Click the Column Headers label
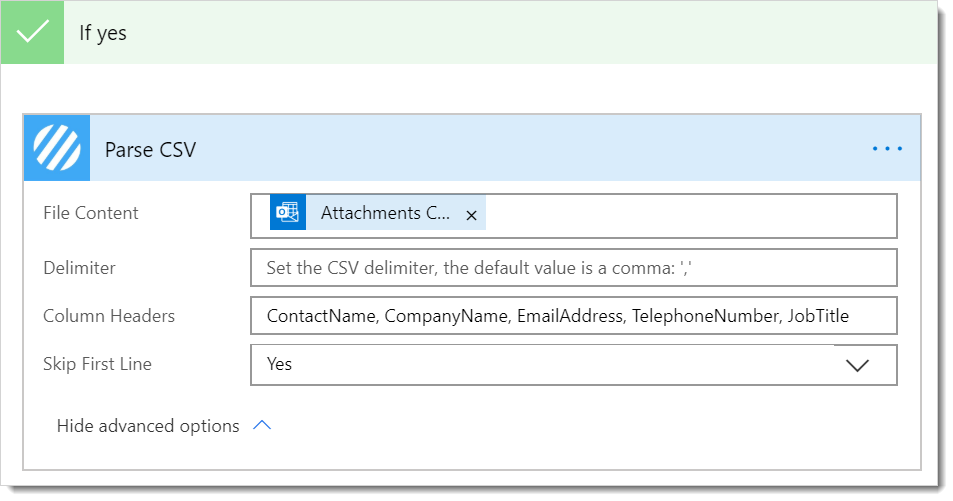This screenshot has width=953, height=501. [x=109, y=316]
